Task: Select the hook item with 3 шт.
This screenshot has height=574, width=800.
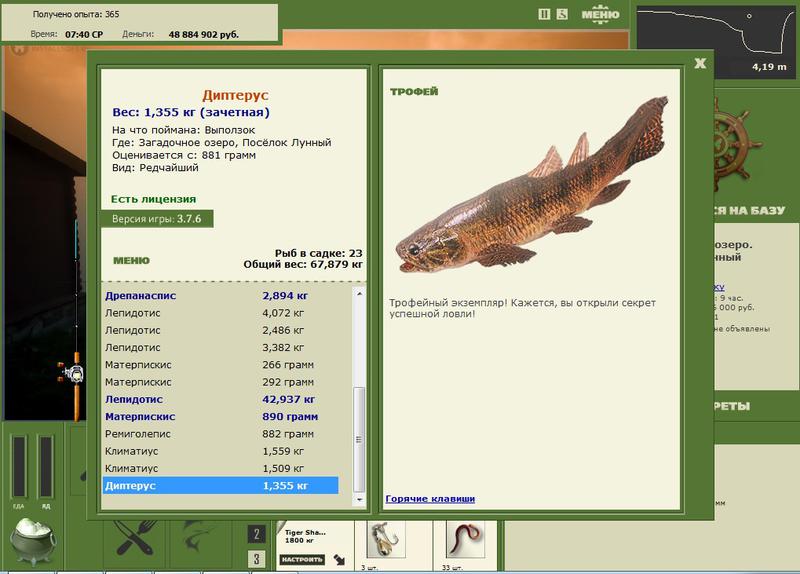Action: pos(386,539)
